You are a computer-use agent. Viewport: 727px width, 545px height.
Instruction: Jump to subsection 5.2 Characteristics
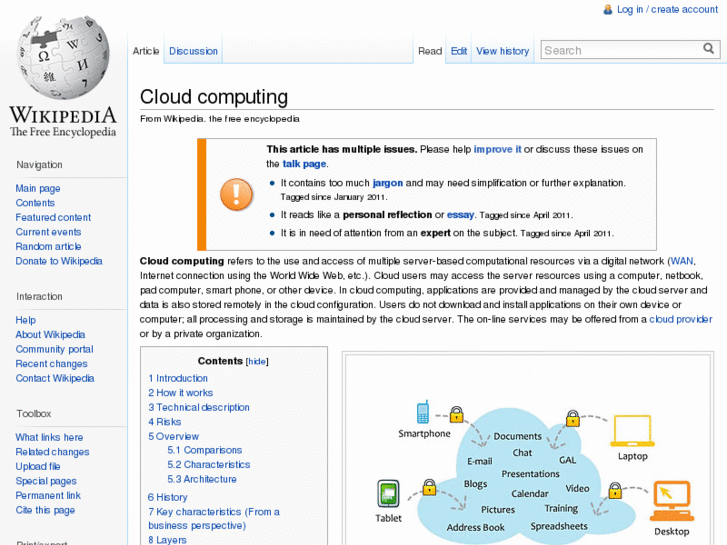208,464
